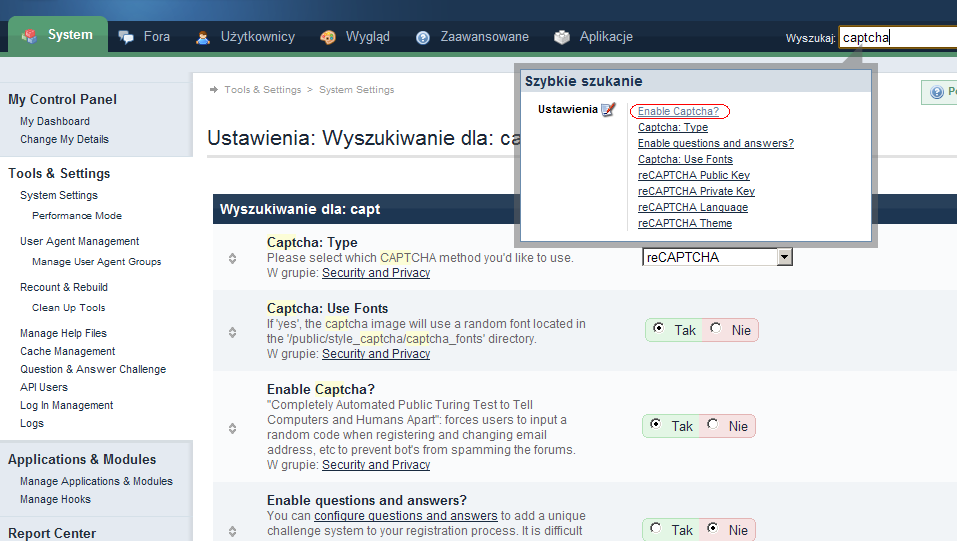Screen dimensions: 957x541
Task: Click the reCAPTCHA Public Key search result
Action: [x=694, y=175]
